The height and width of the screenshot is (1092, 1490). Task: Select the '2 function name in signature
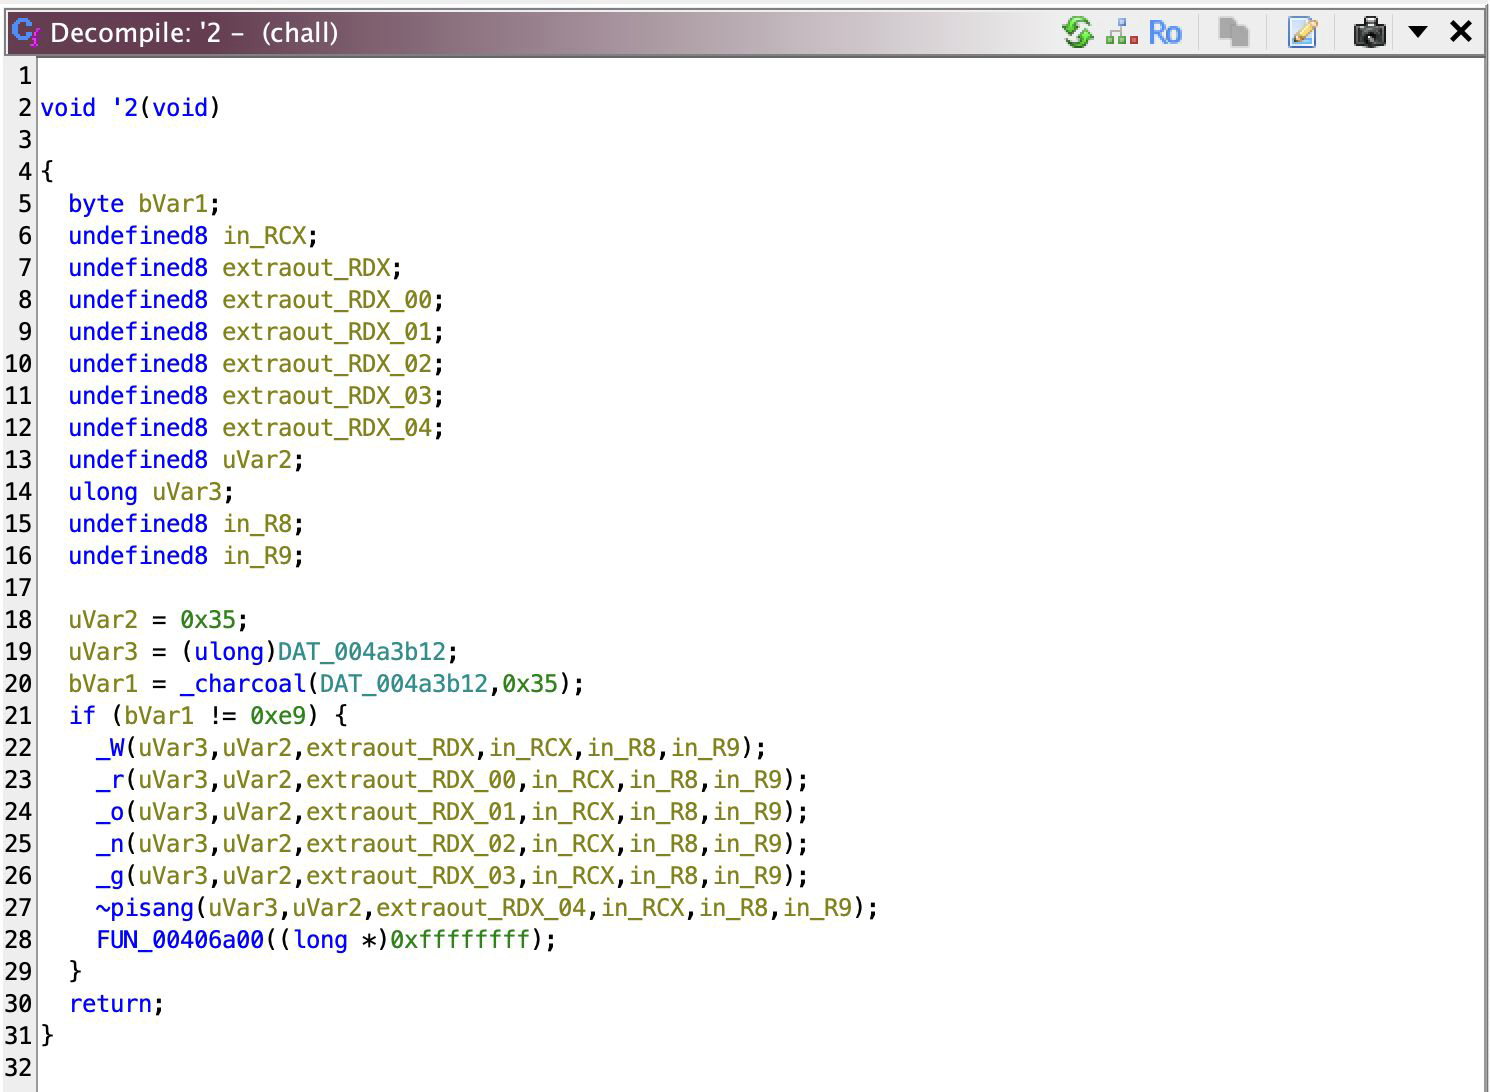(x=124, y=108)
